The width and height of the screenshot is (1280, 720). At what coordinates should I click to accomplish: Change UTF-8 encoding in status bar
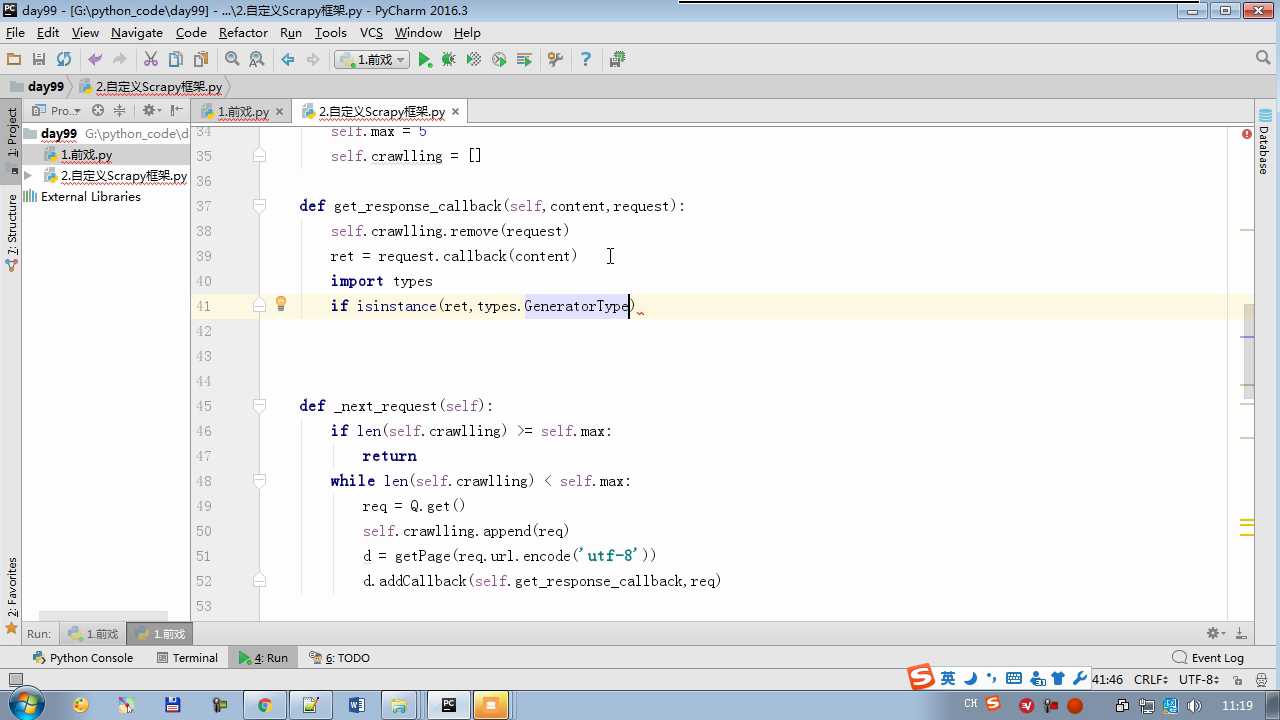(1199, 679)
